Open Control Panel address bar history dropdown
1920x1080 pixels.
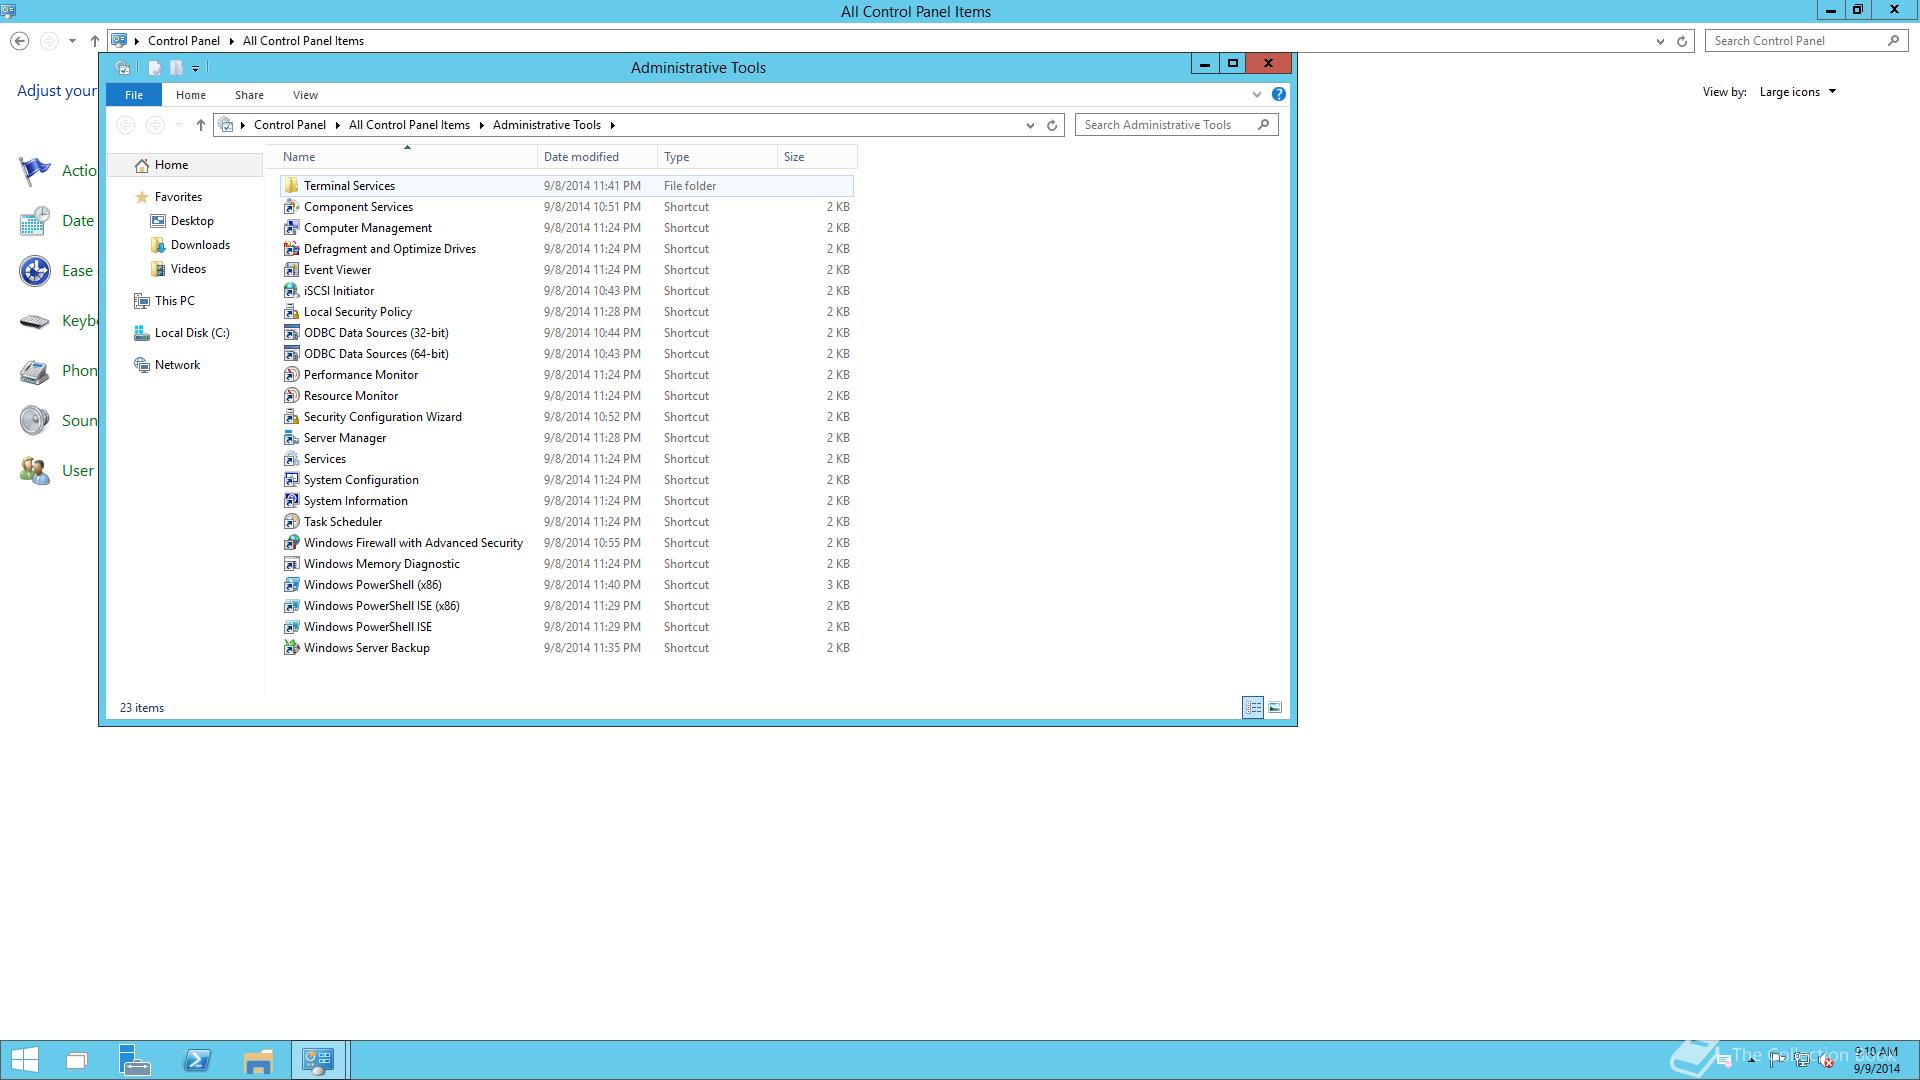1660,41
